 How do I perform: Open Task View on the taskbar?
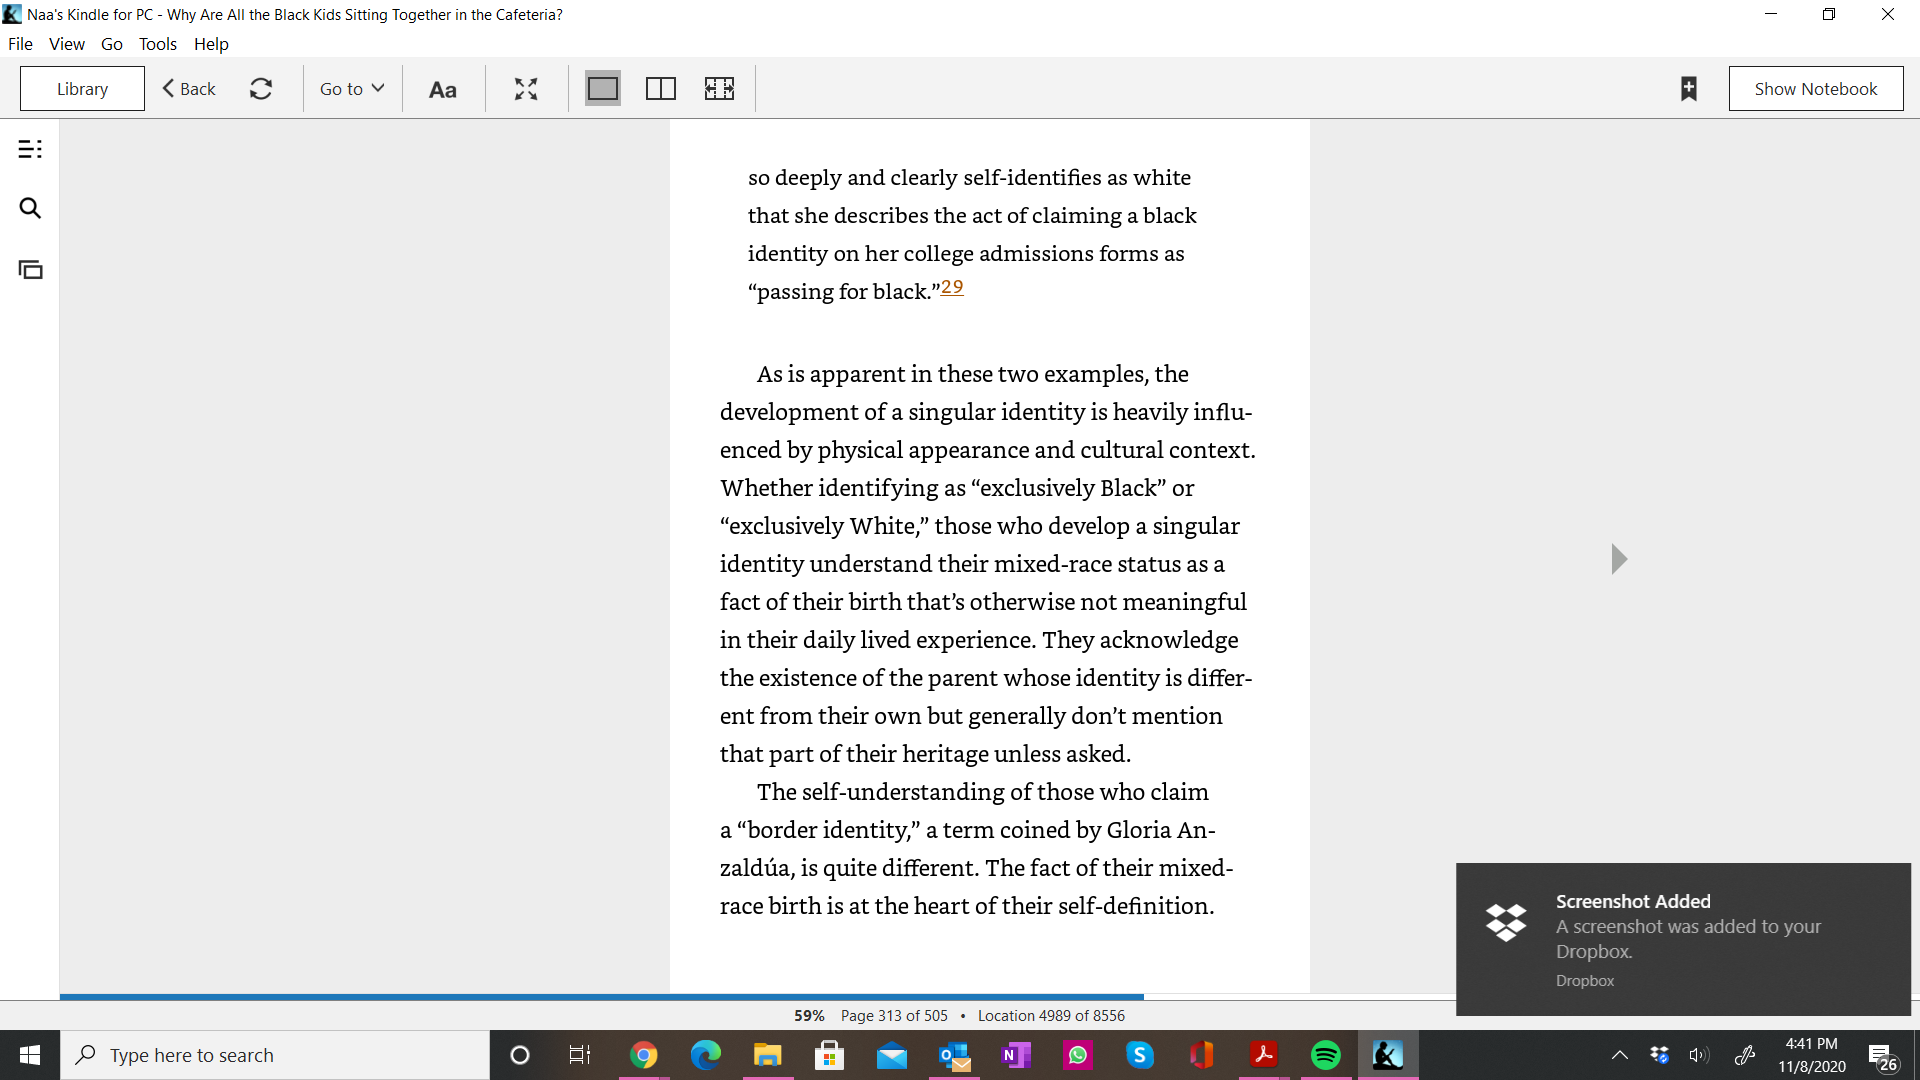pos(580,1055)
